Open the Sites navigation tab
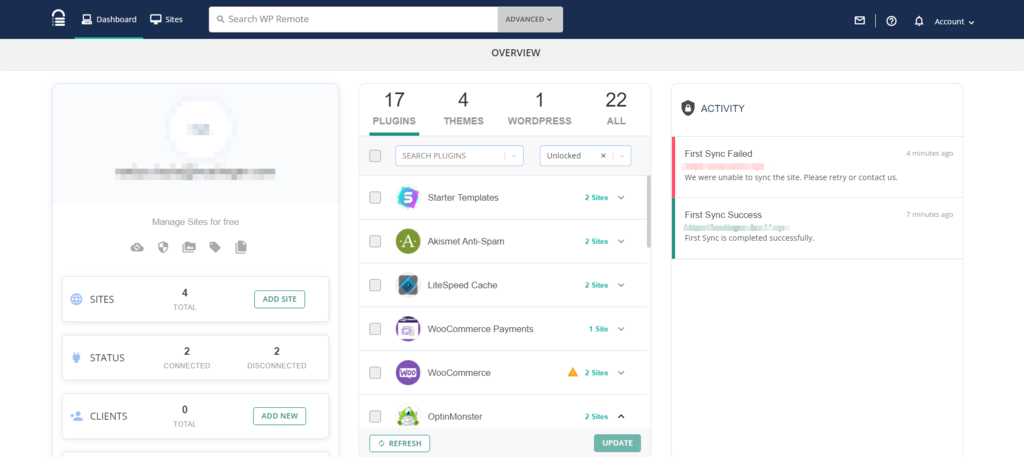Screen dimensions: 1024x457 point(167,19)
